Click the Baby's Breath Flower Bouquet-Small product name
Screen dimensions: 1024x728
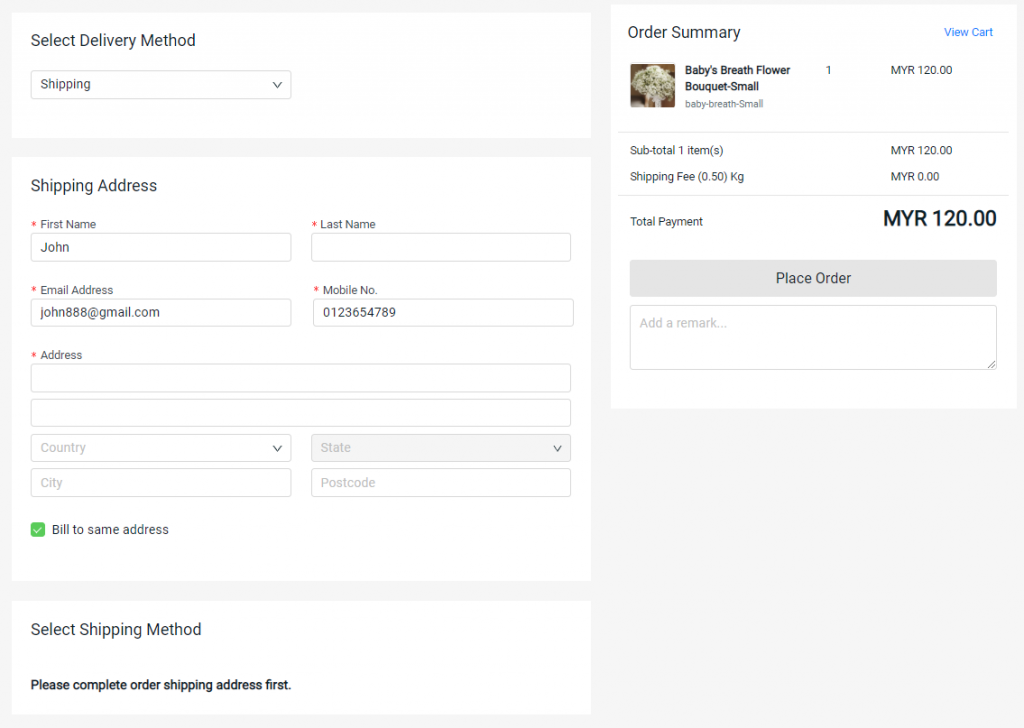point(737,78)
